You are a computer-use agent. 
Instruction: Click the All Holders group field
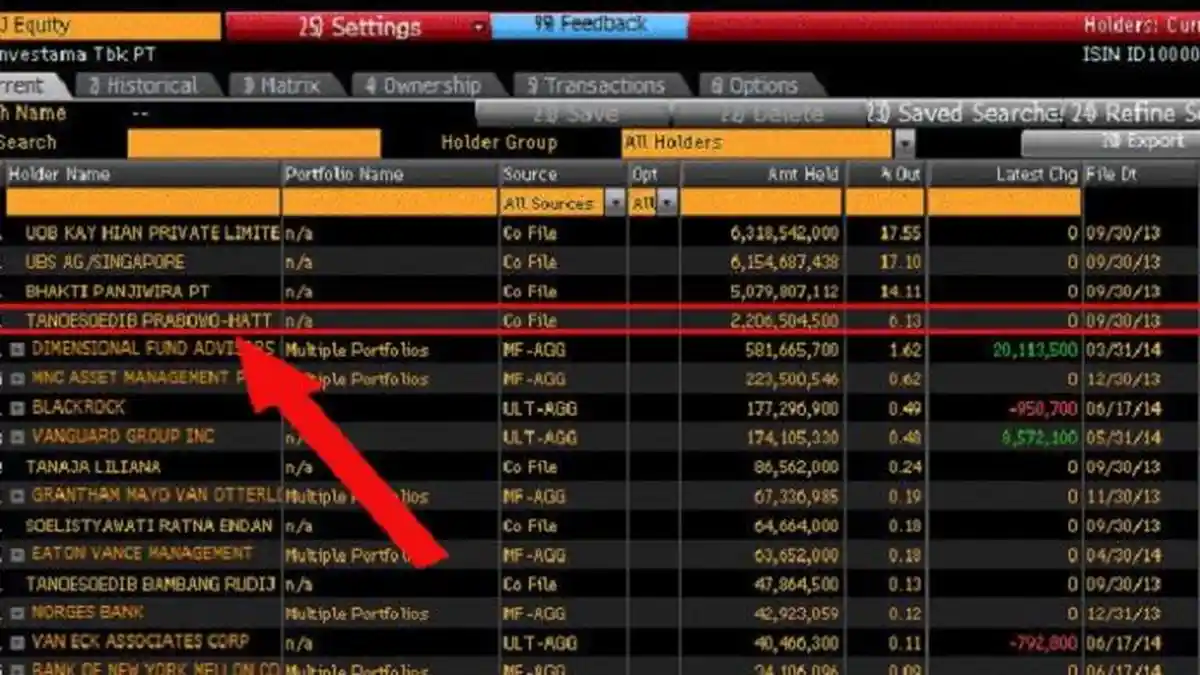click(x=757, y=143)
